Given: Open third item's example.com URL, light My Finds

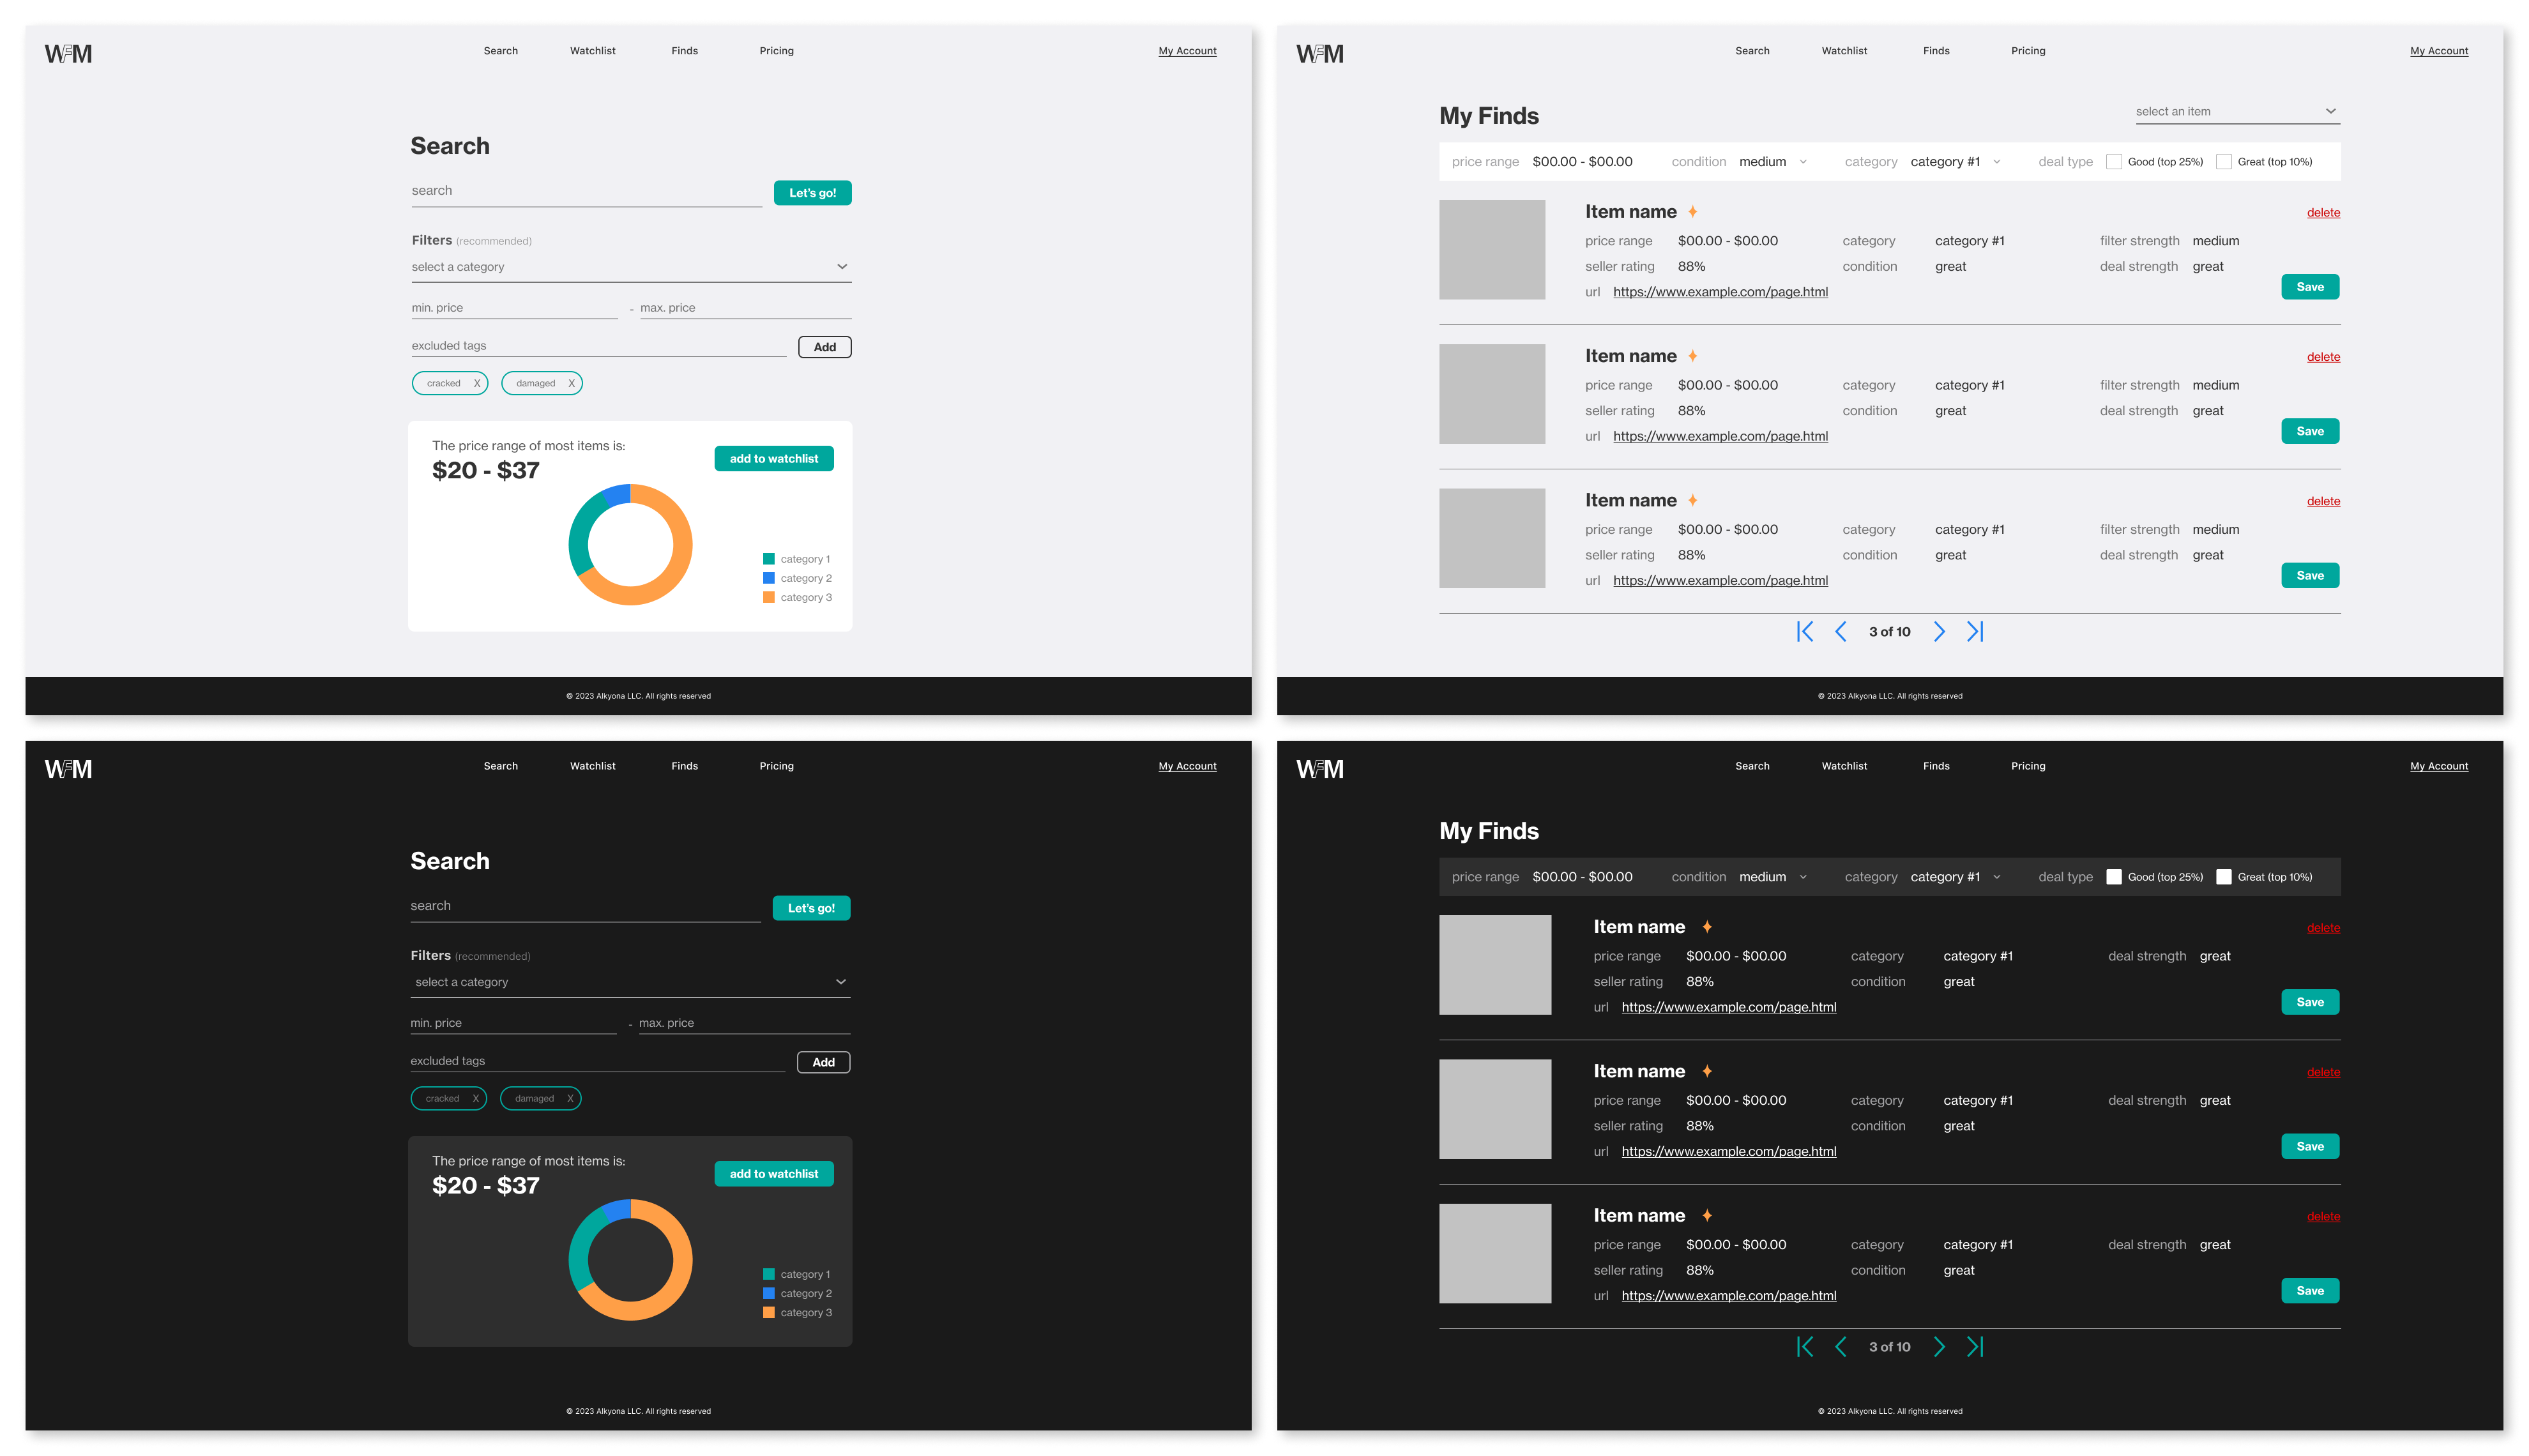Looking at the screenshot, I should 1721,581.
